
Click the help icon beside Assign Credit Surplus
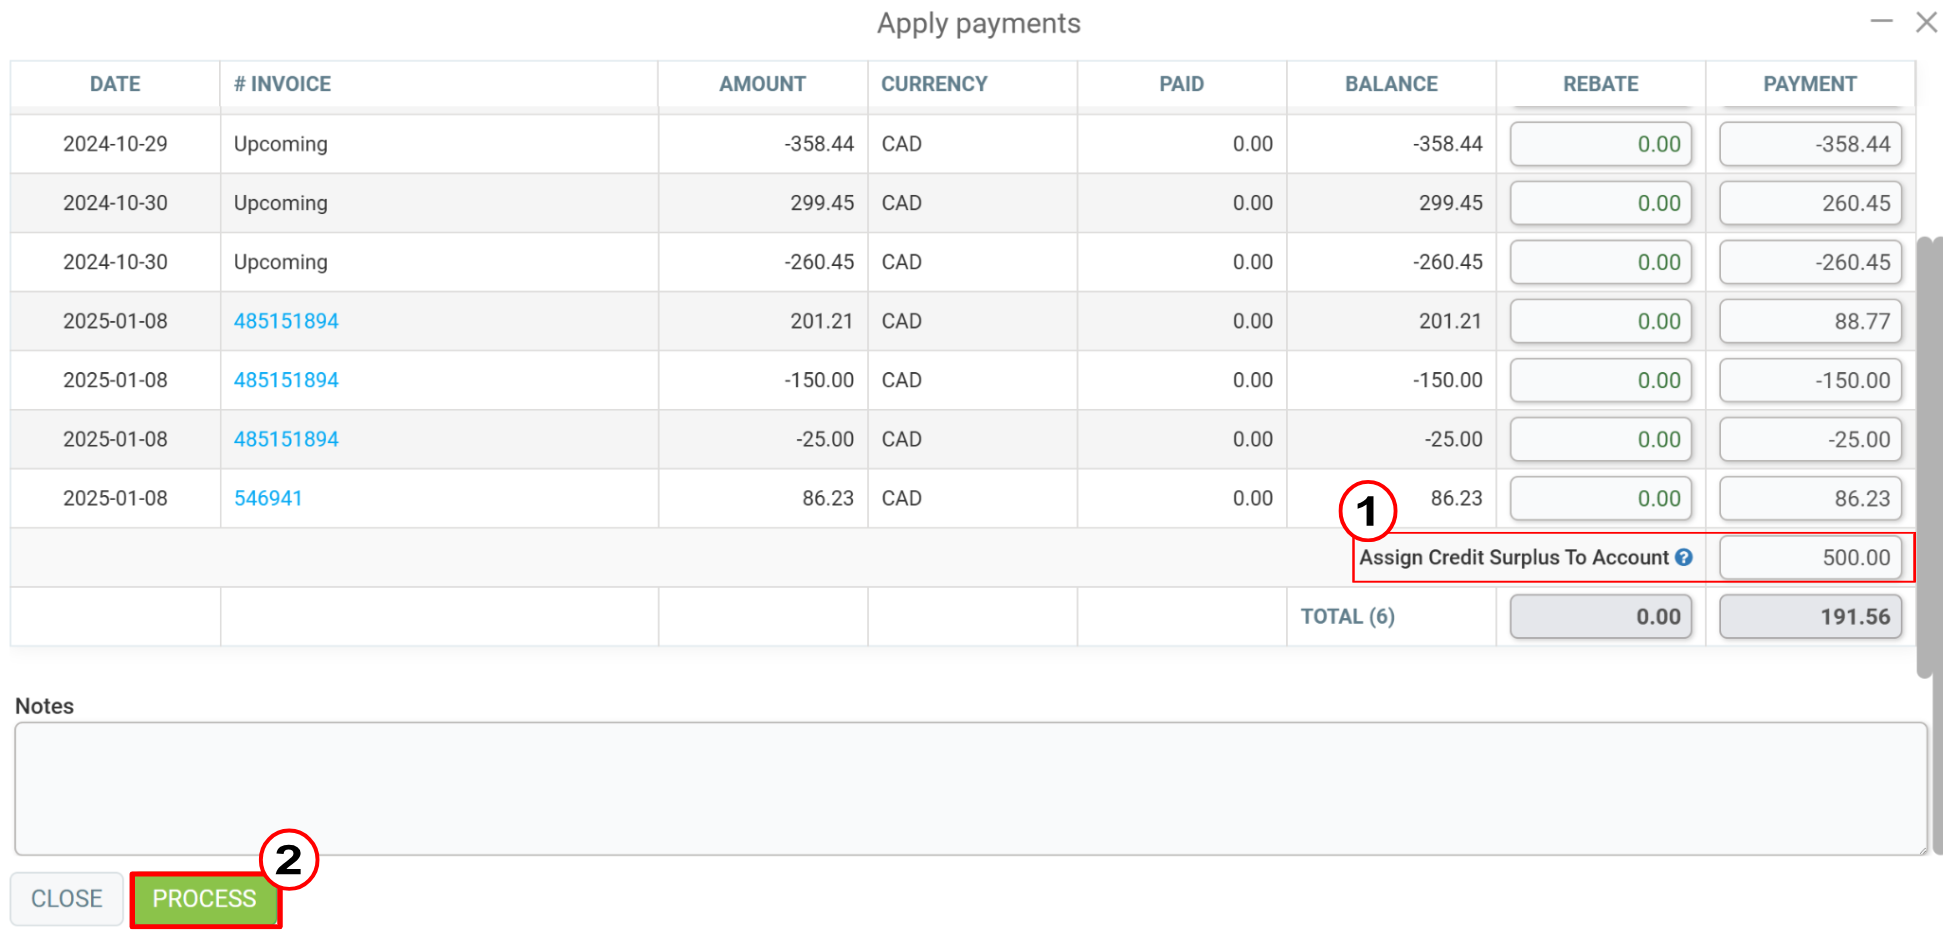pyautogui.click(x=1684, y=557)
